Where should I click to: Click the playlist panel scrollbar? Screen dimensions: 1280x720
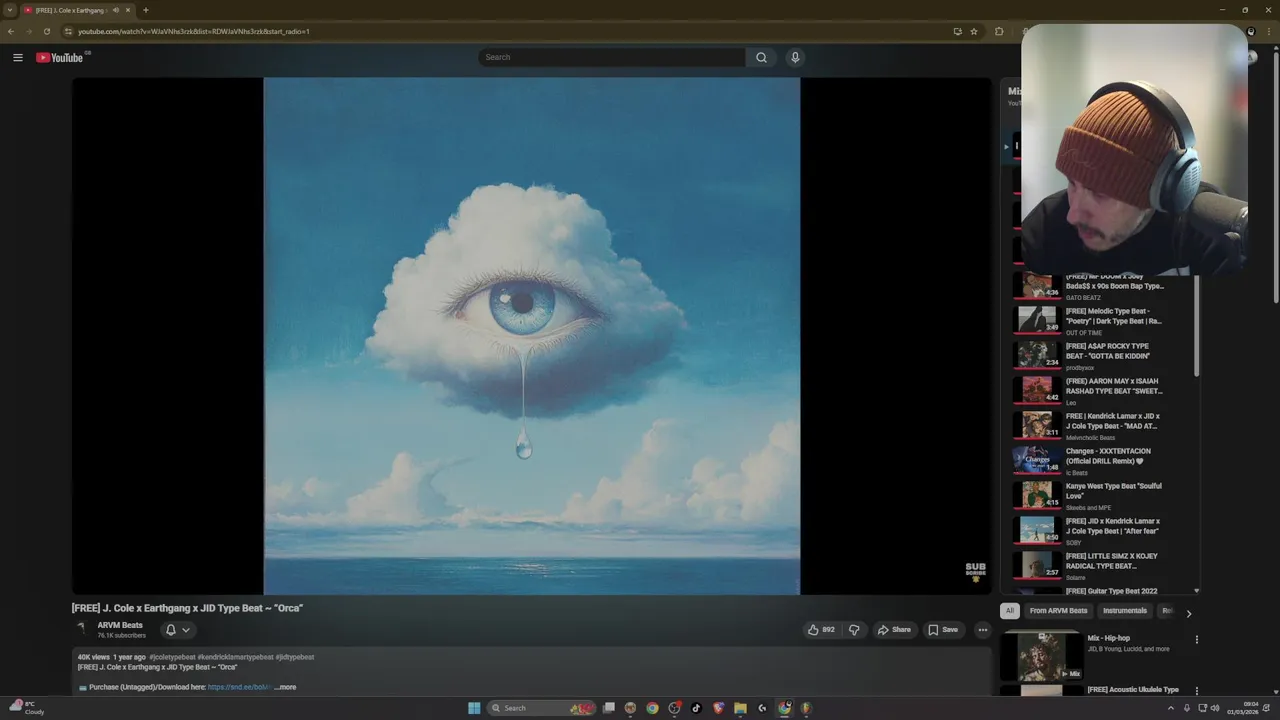(x=1197, y=326)
